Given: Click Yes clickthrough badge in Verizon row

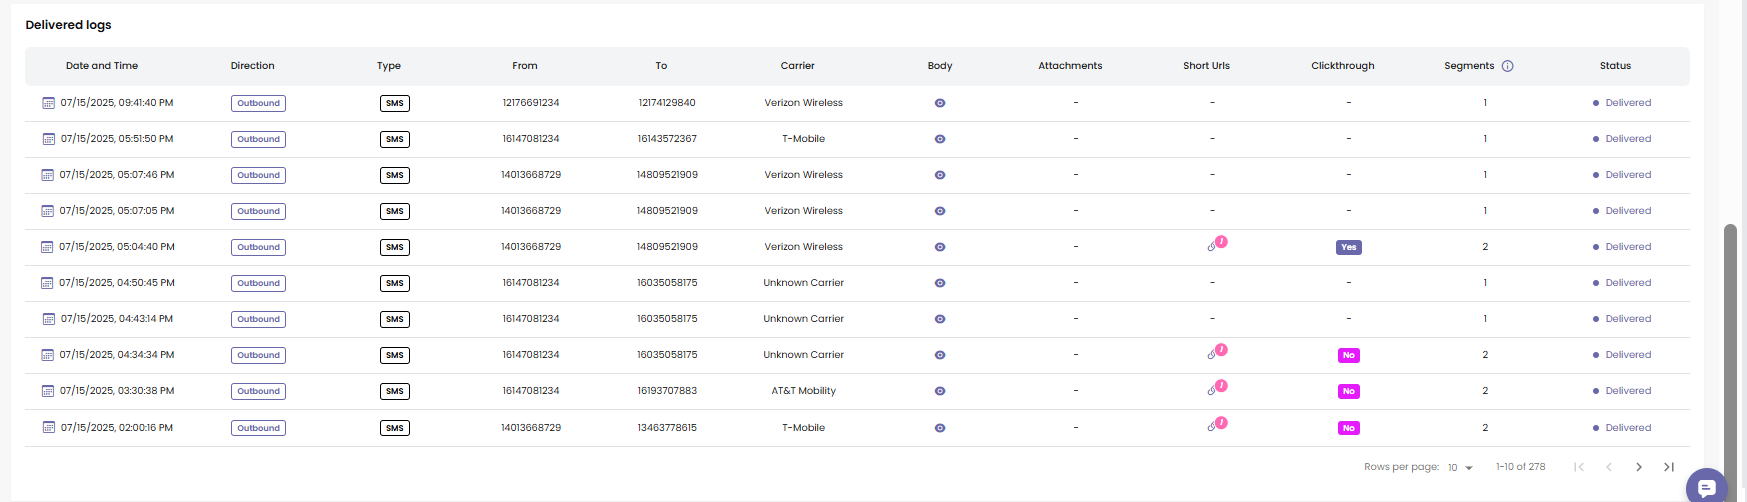Looking at the screenshot, I should 1348,247.
